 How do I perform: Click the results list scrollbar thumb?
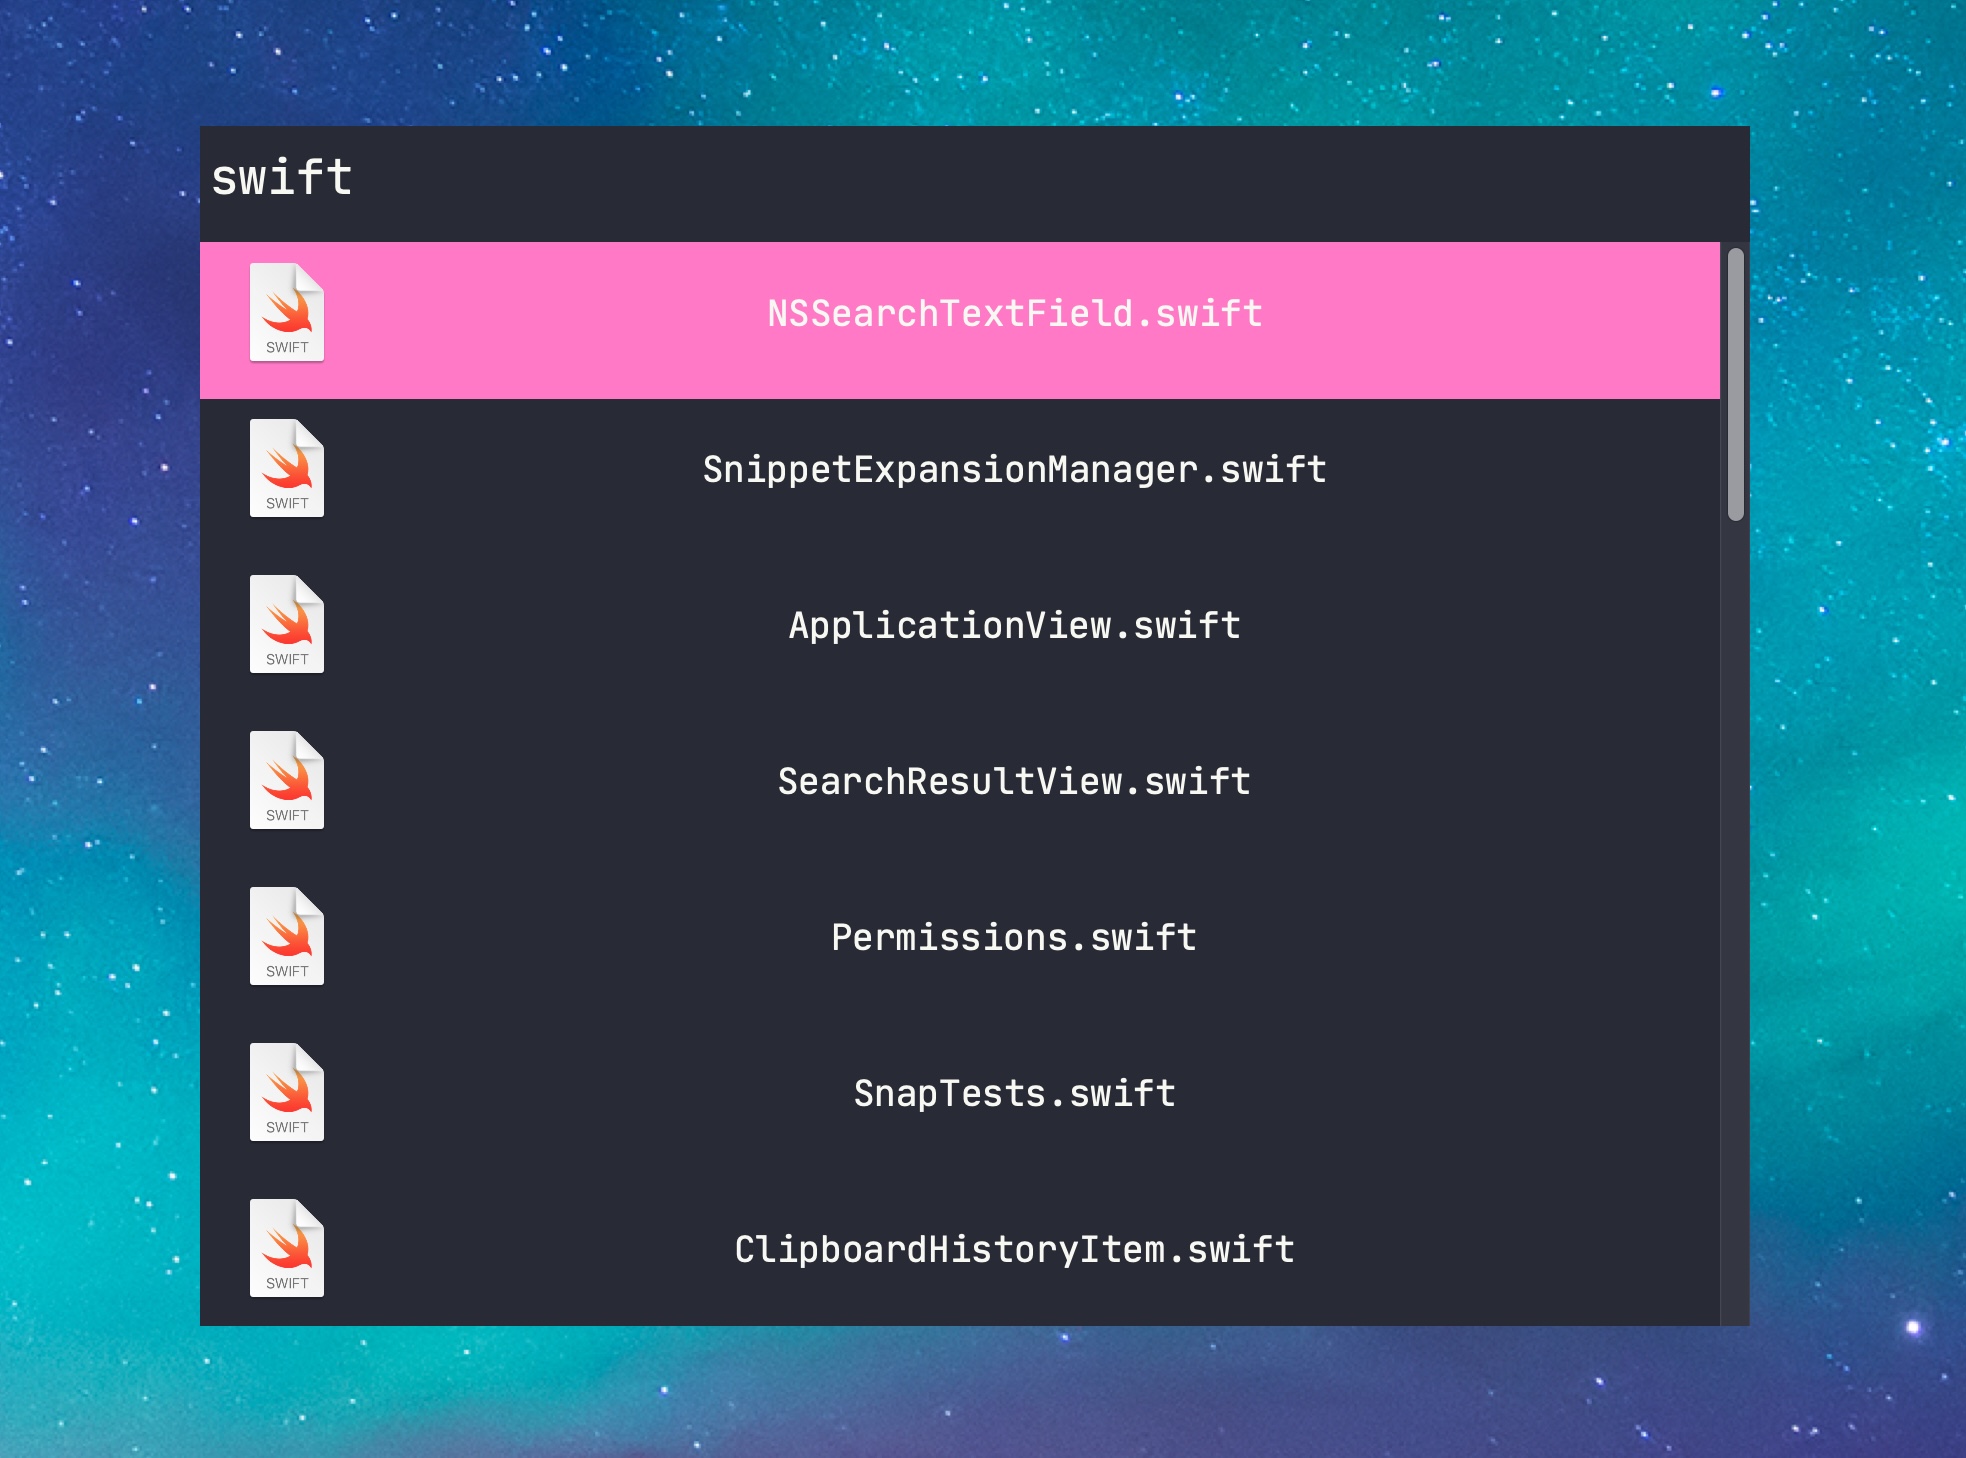pos(1735,385)
